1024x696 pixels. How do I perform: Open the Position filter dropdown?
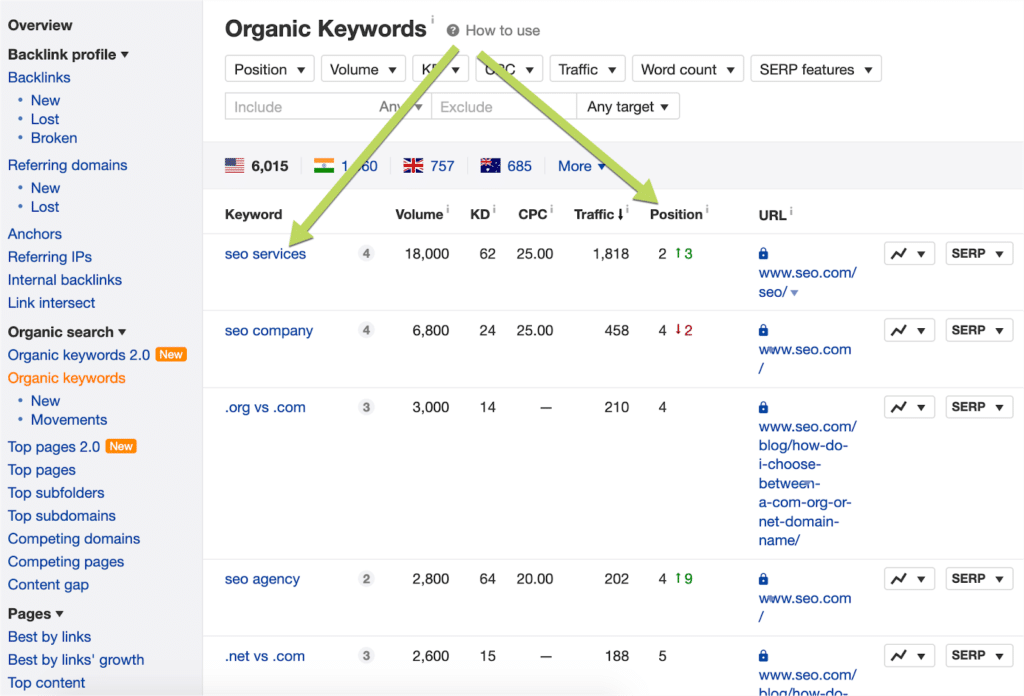click(x=270, y=69)
